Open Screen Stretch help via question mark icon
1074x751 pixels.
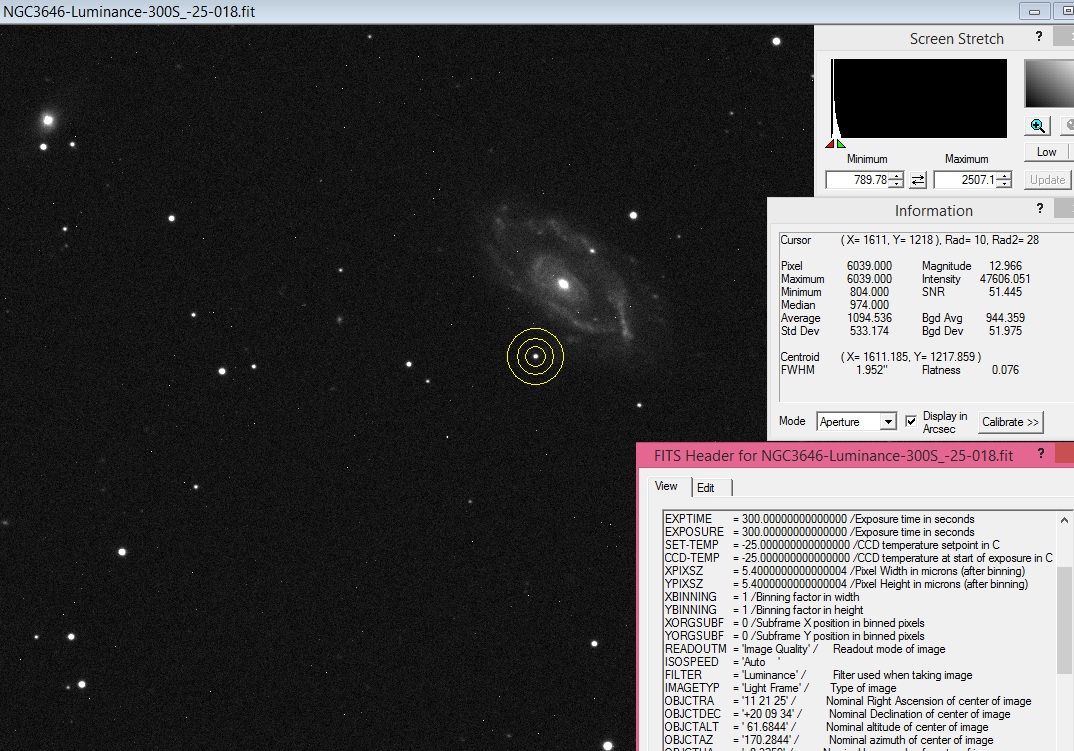[1038, 35]
